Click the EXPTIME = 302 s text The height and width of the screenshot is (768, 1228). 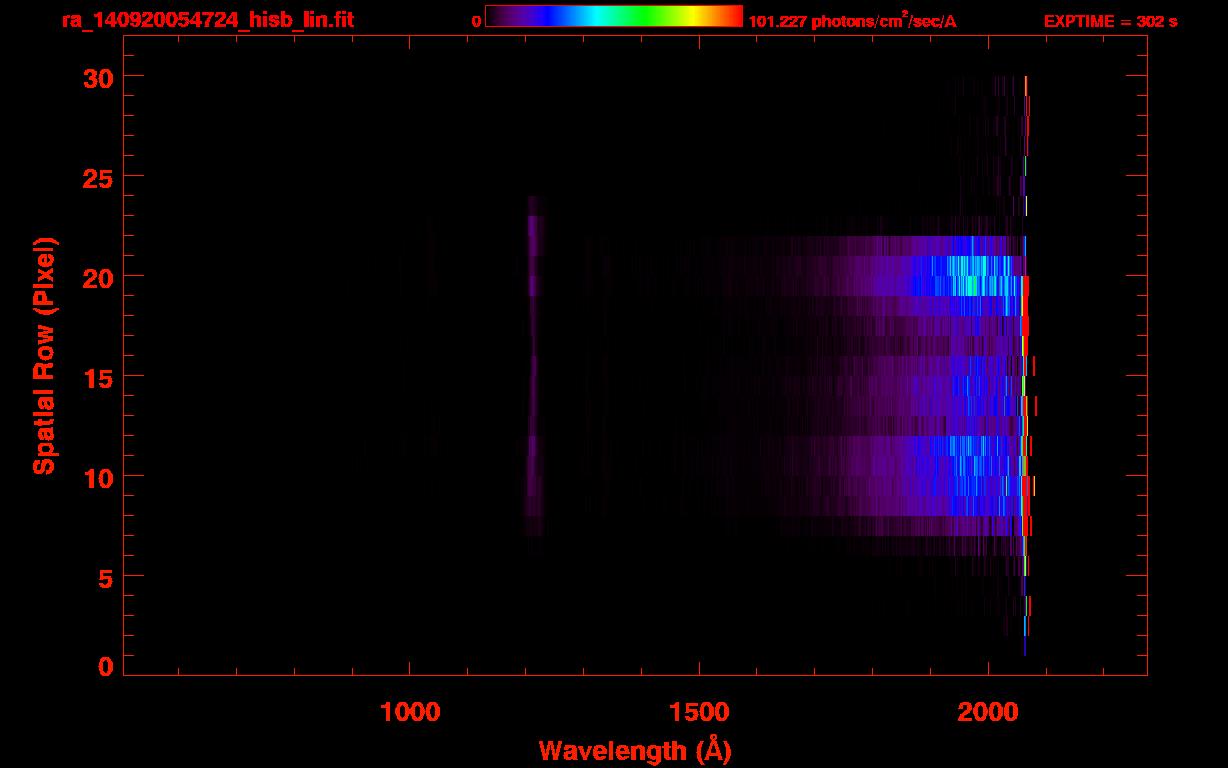click(x=1110, y=21)
